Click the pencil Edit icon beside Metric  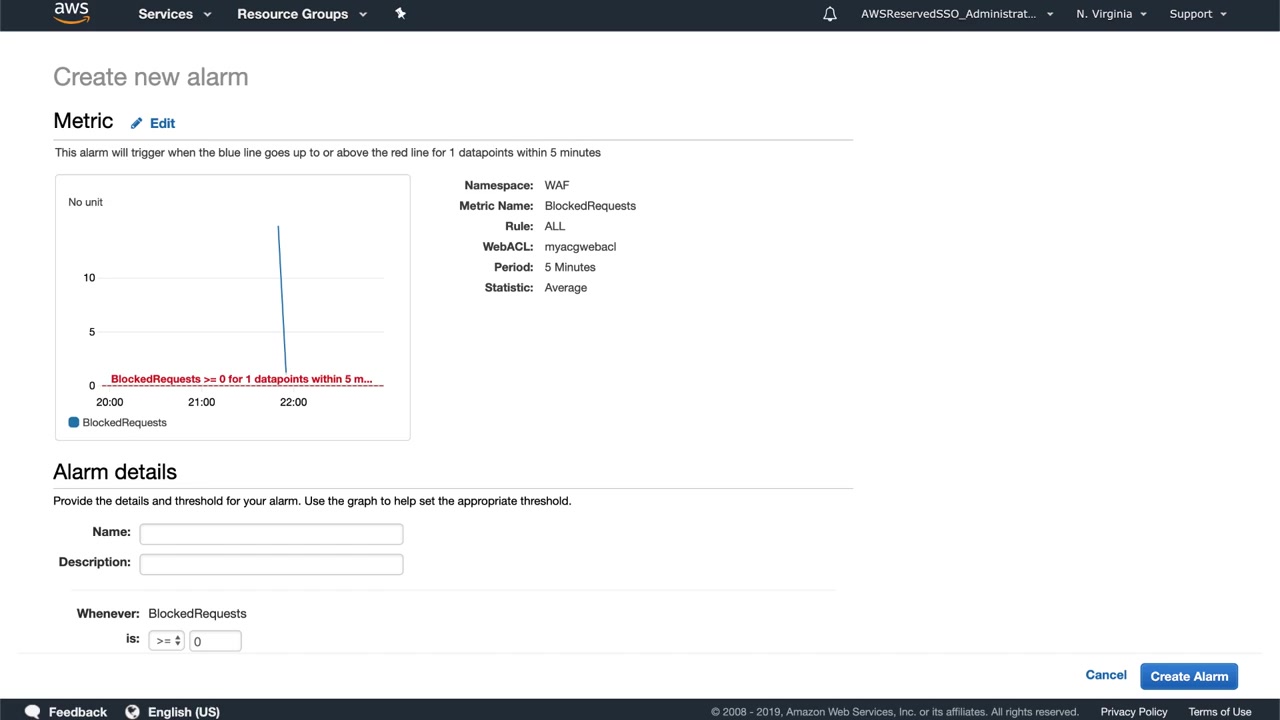click(137, 123)
